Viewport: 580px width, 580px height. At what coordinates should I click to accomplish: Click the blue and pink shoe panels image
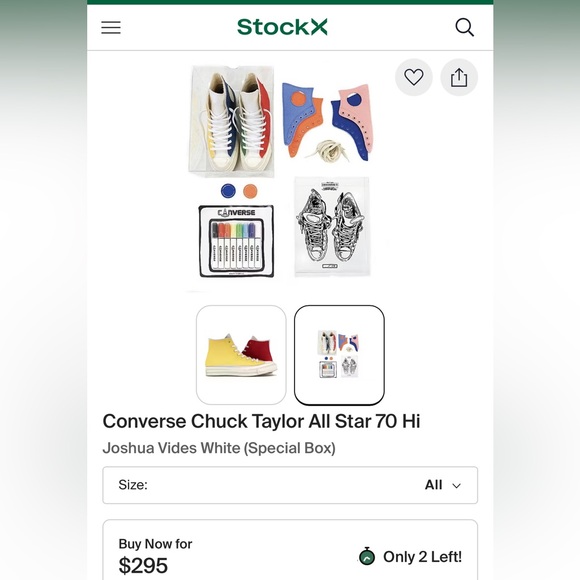(x=326, y=122)
